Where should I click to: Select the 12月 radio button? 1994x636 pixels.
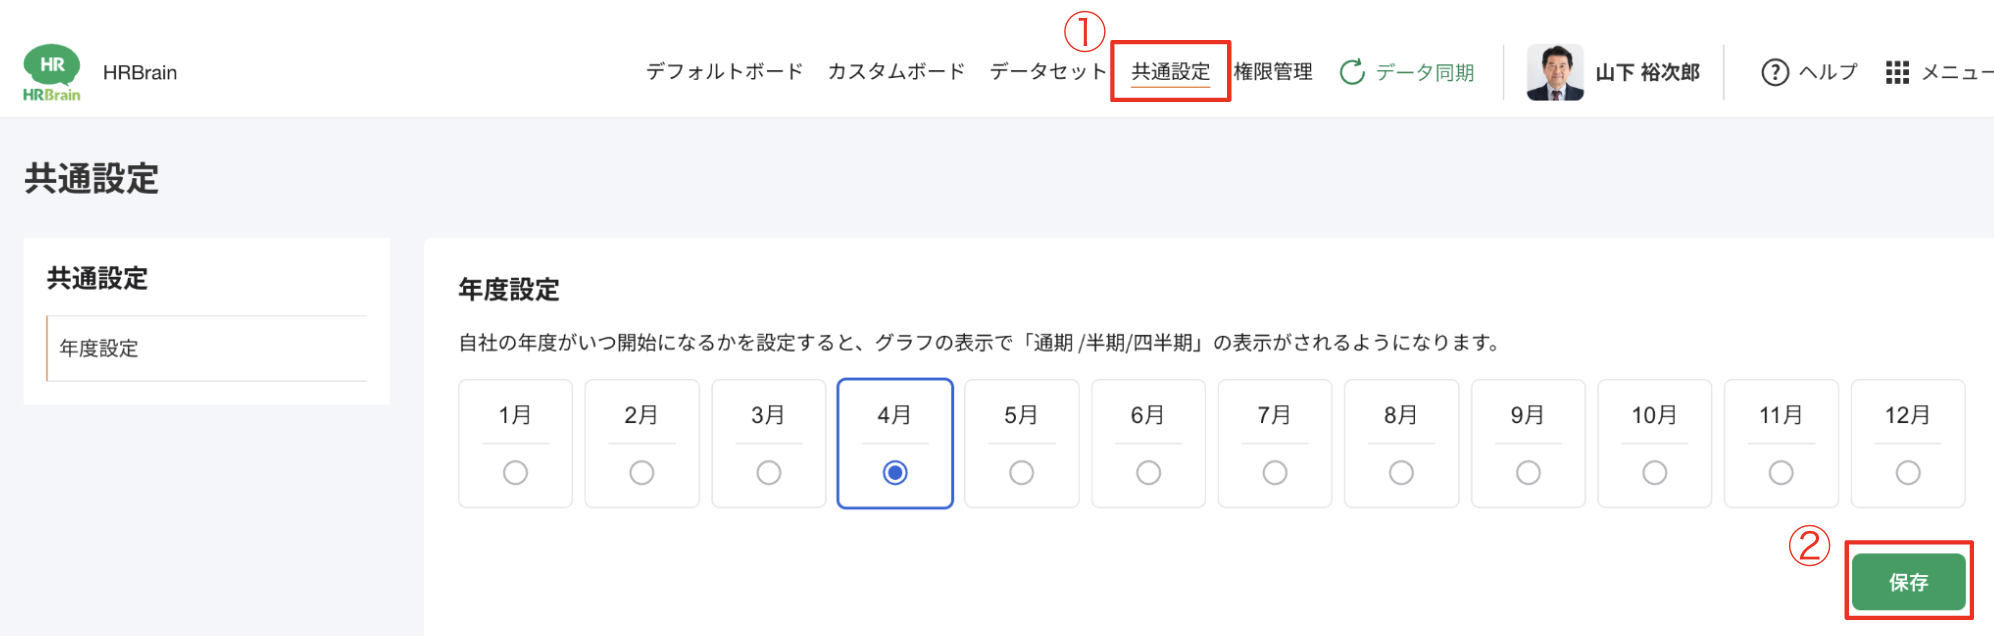(1908, 472)
